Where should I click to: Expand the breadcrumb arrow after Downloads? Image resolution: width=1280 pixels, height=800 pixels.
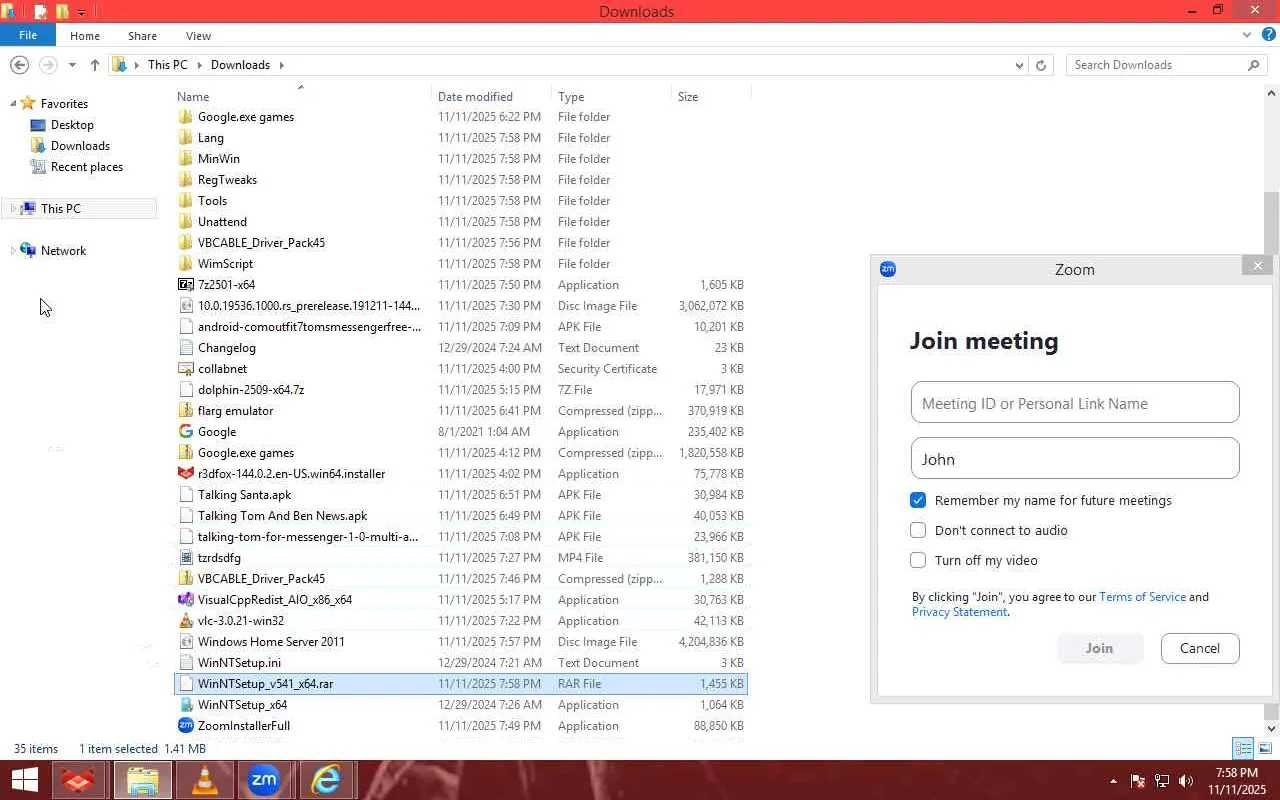[281, 65]
